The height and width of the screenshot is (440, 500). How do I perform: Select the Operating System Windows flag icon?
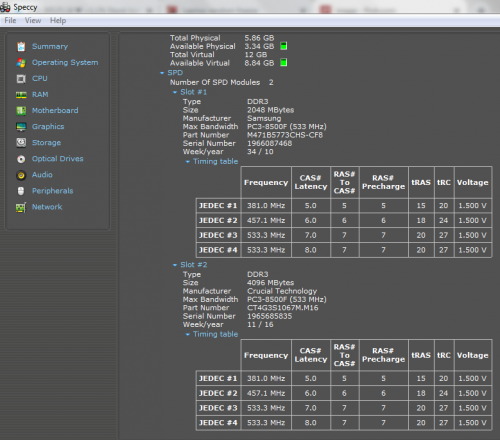pos(21,63)
